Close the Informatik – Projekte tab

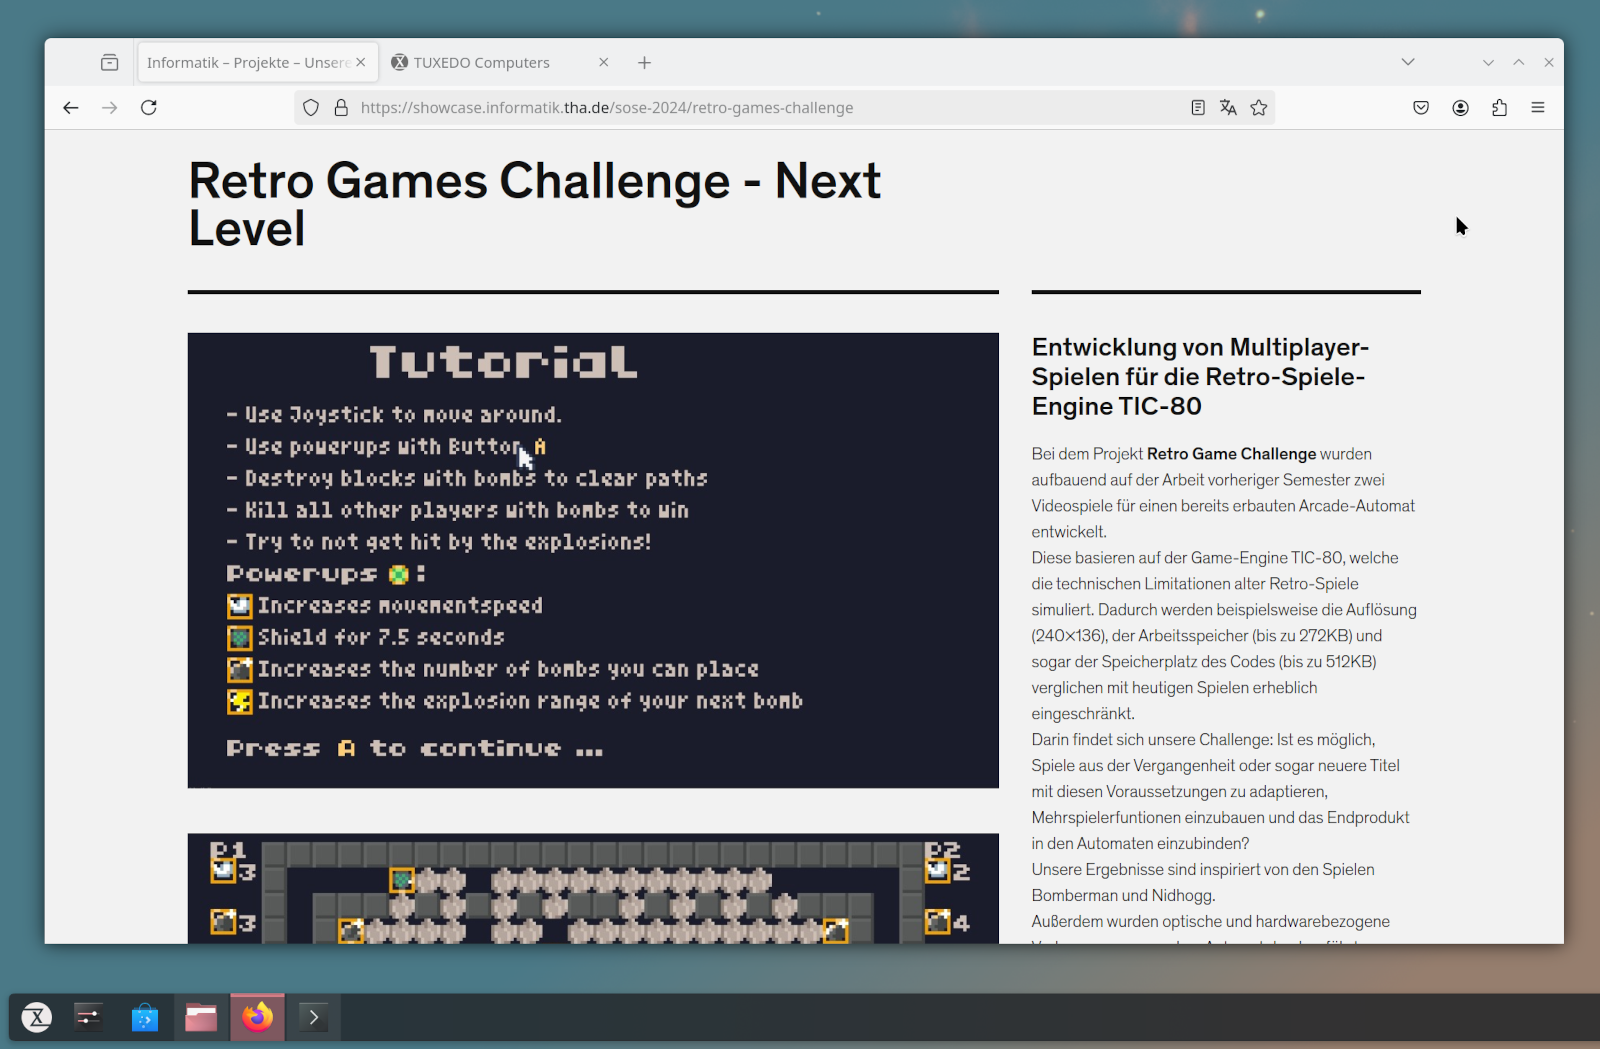361,62
